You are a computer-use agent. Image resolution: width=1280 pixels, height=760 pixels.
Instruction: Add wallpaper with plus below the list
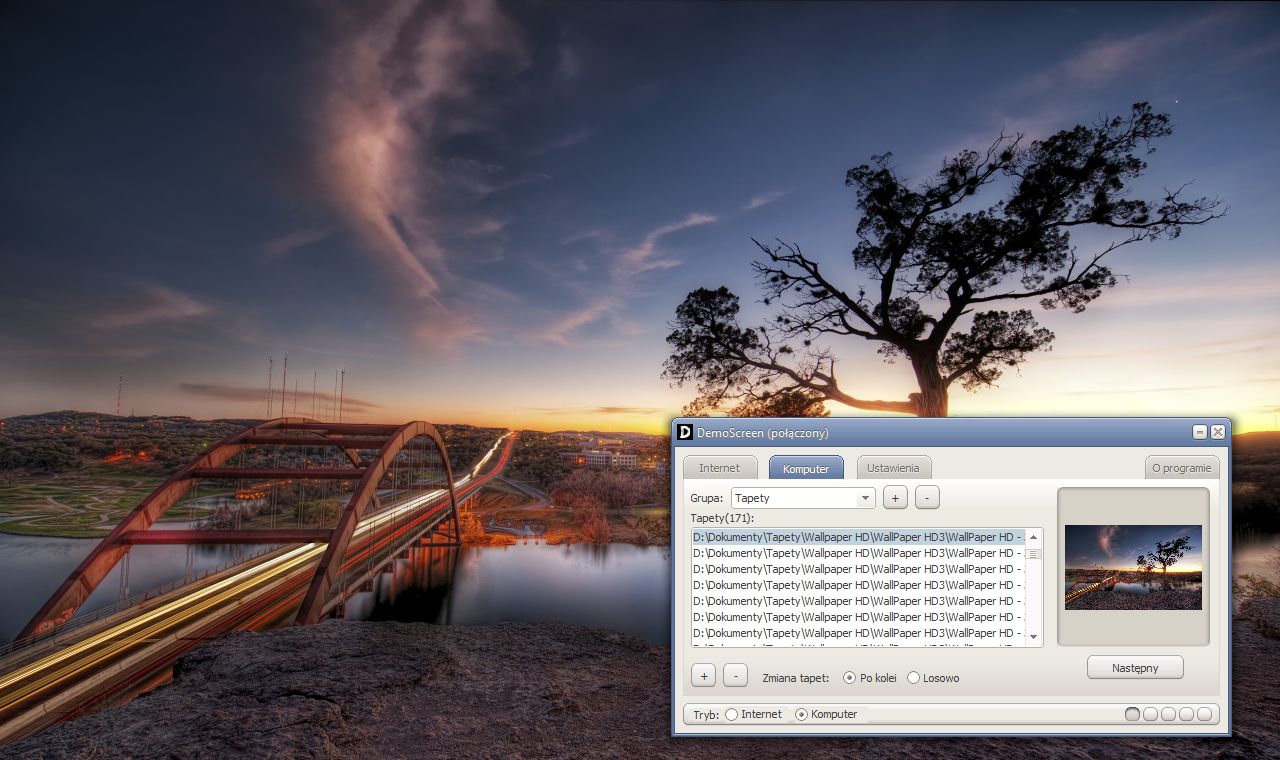pos(703,676)
